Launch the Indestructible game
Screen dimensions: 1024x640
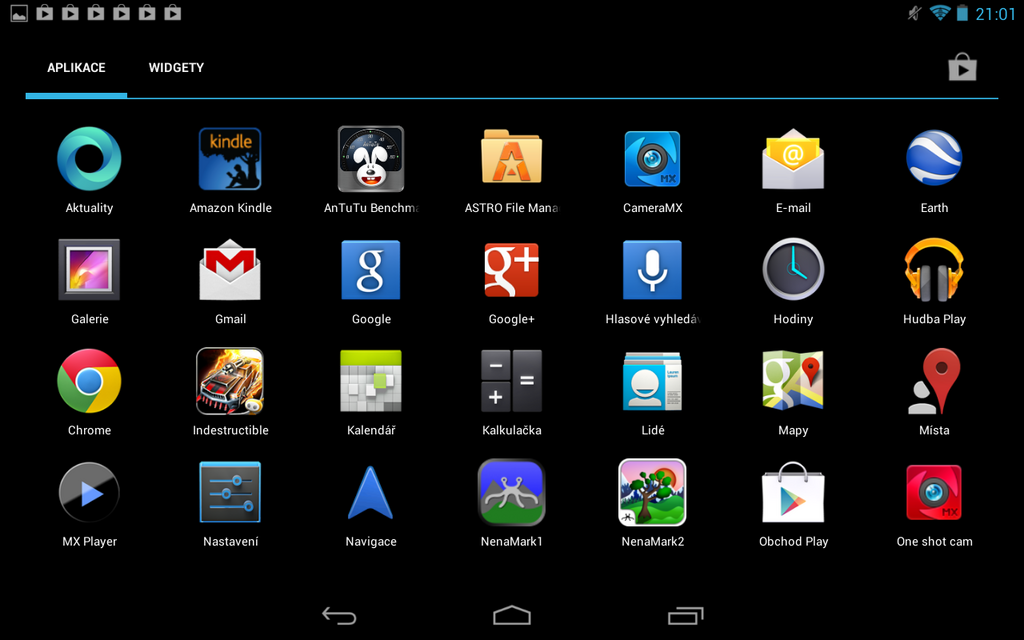[230, 381]
